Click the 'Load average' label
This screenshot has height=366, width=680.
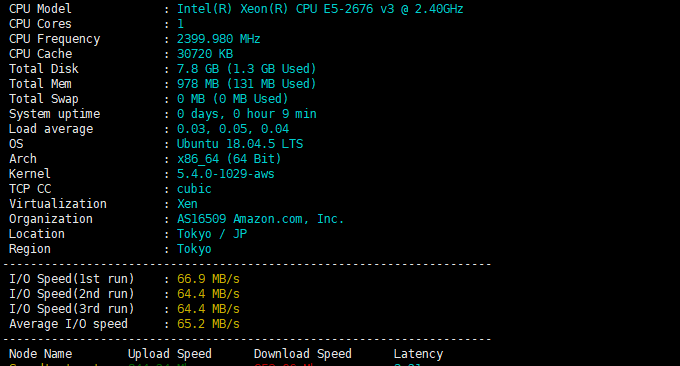[x=51, y=129]
